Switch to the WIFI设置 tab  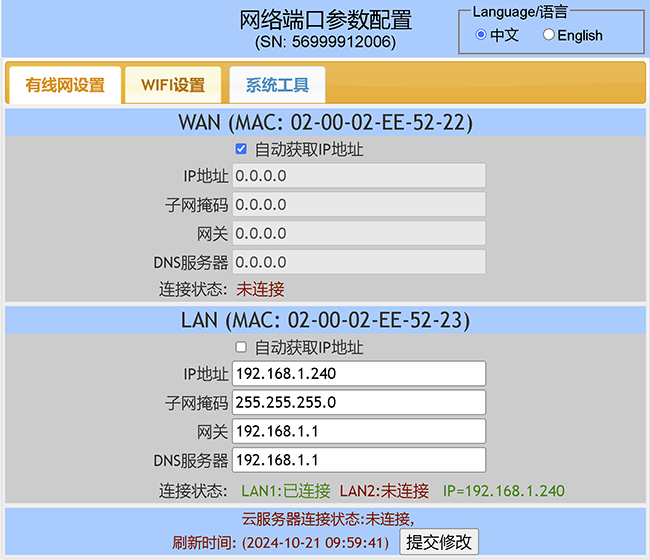click(173, 85)
